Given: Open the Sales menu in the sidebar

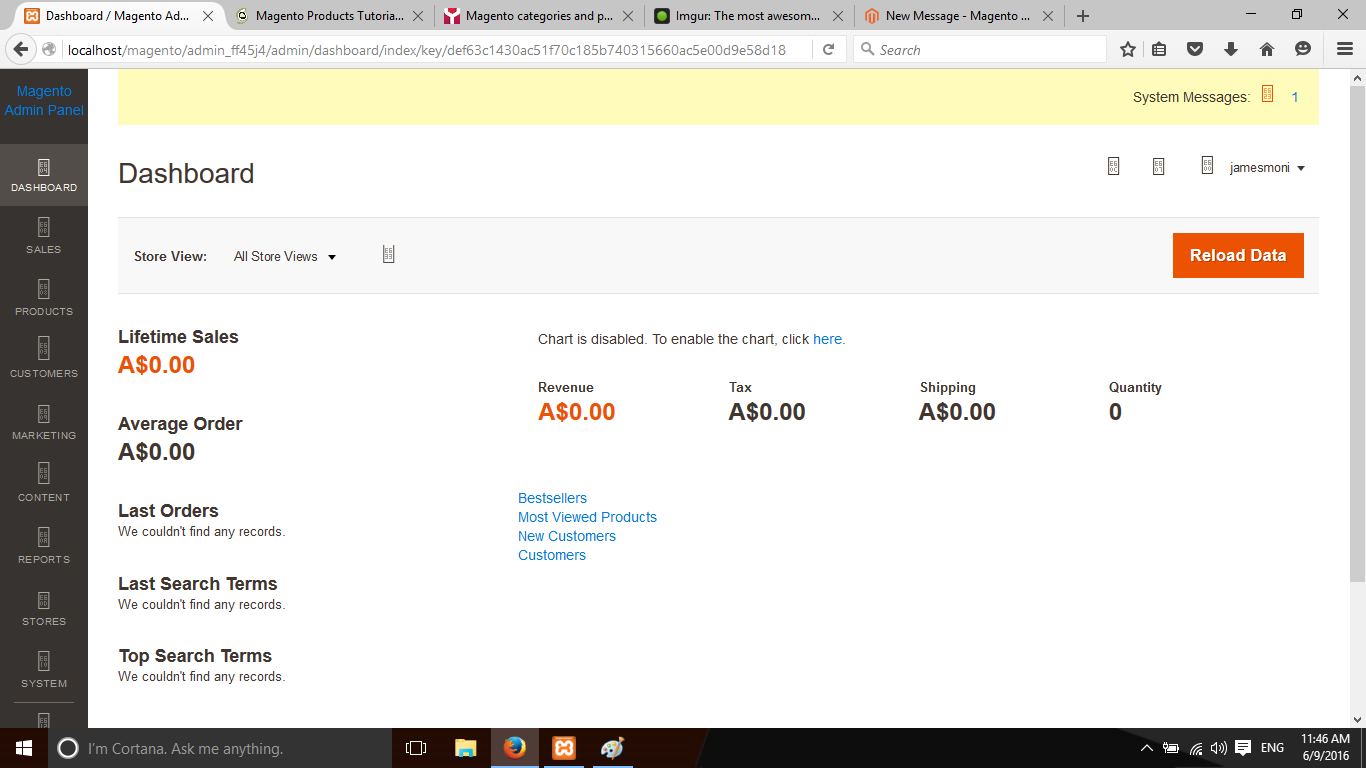Looking at the screenshot, I should [44, 237].
